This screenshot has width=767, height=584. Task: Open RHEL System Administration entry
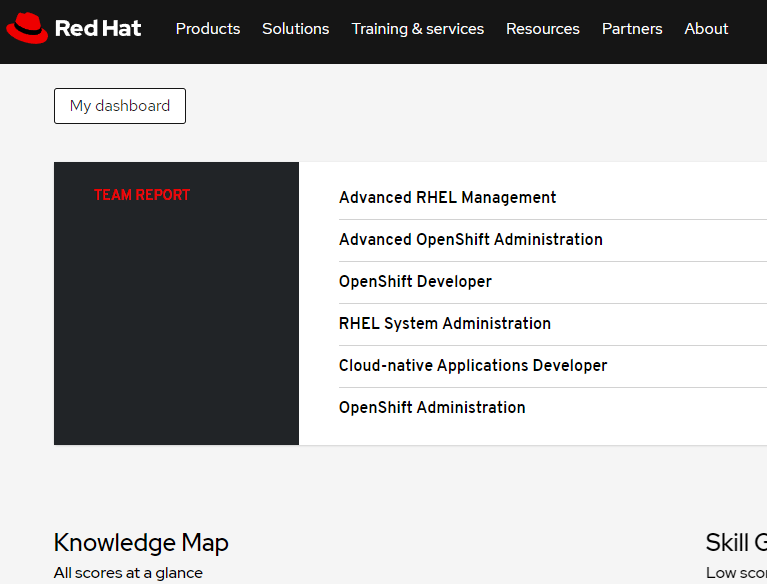444,324
